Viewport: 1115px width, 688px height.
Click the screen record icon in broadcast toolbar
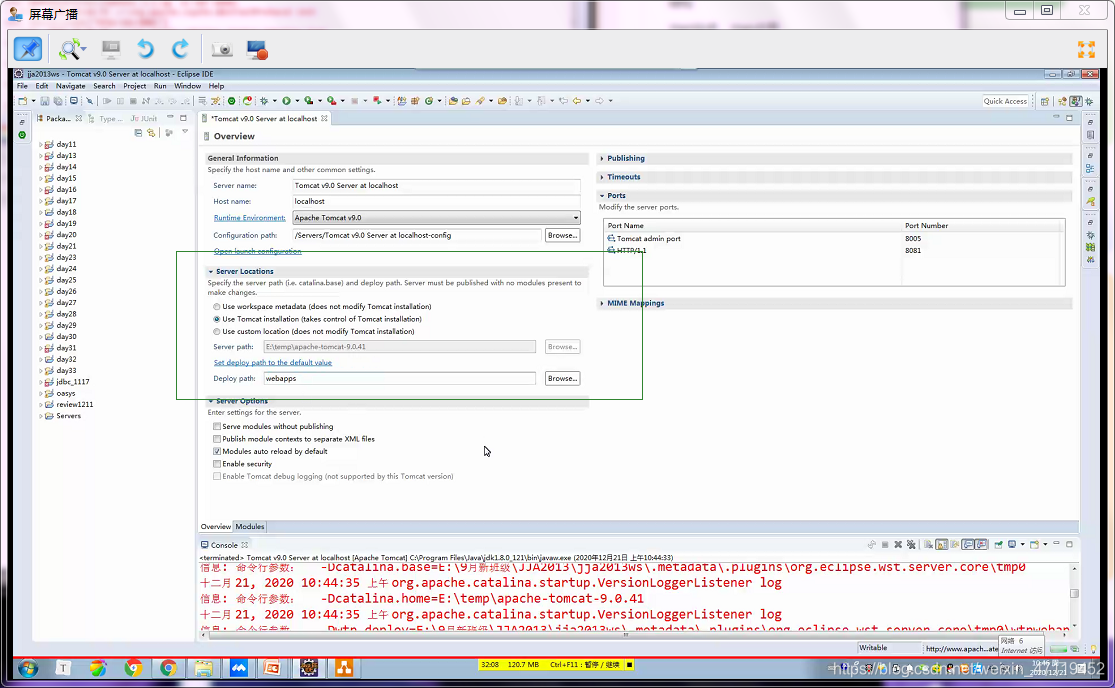pyautogui.click(x=257, y=49)
